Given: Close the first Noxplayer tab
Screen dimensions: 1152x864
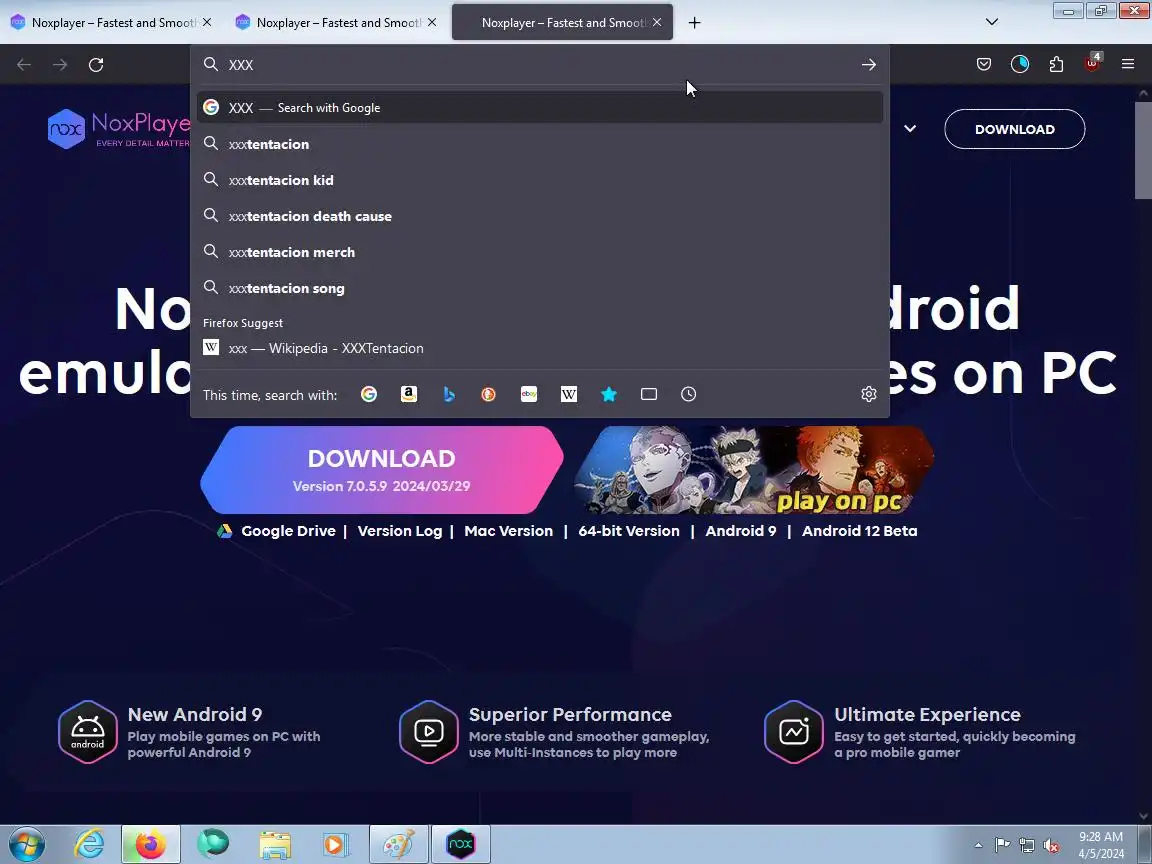Looking at the screenshot, I should click(207, 23).
